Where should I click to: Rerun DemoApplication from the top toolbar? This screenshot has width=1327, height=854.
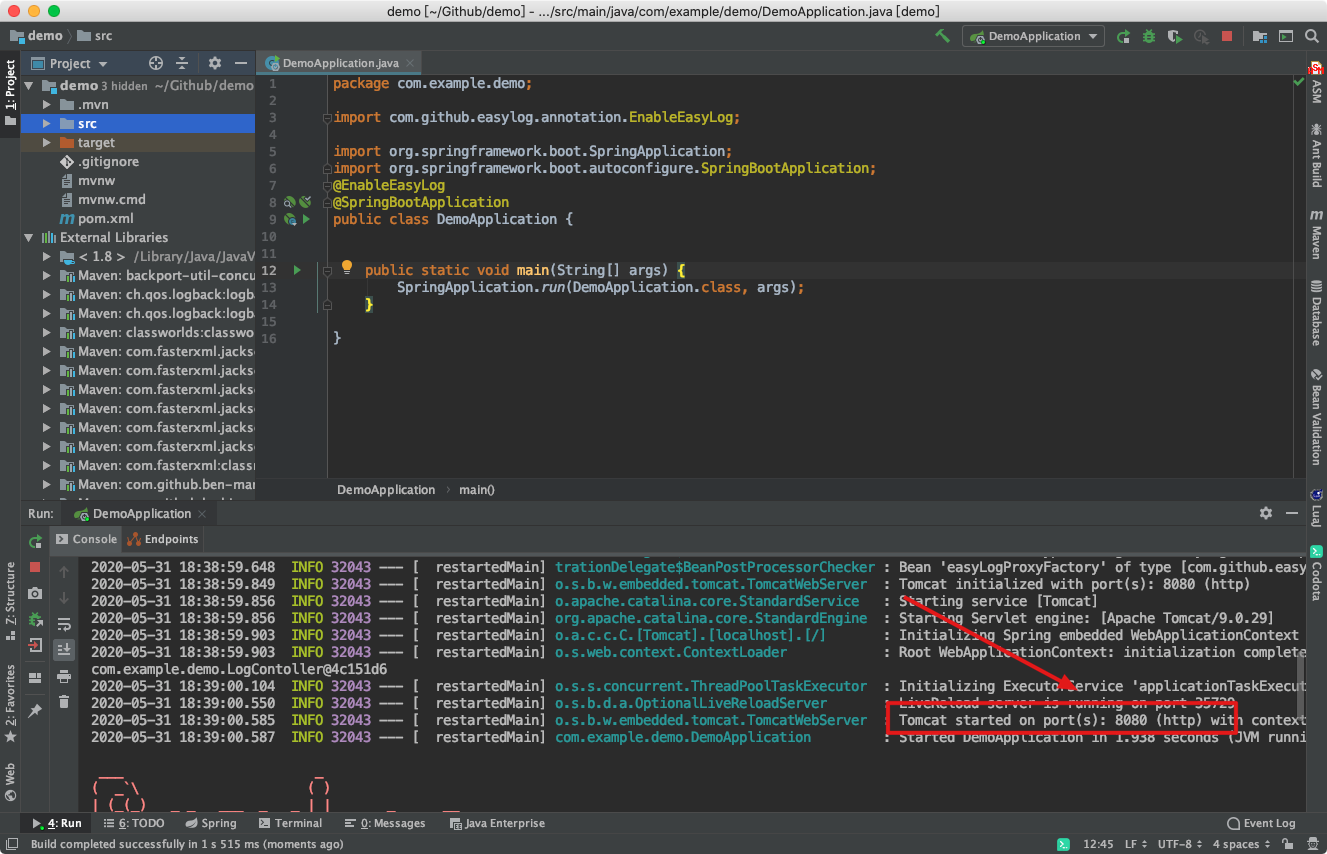click(1123, 36)
